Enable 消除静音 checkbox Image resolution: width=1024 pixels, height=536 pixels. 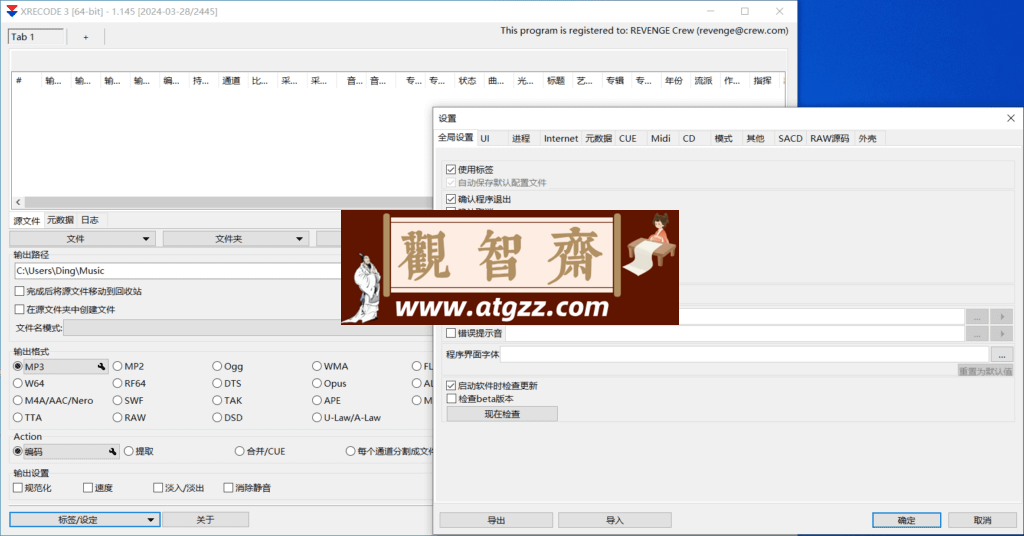(x=228, y=488)
